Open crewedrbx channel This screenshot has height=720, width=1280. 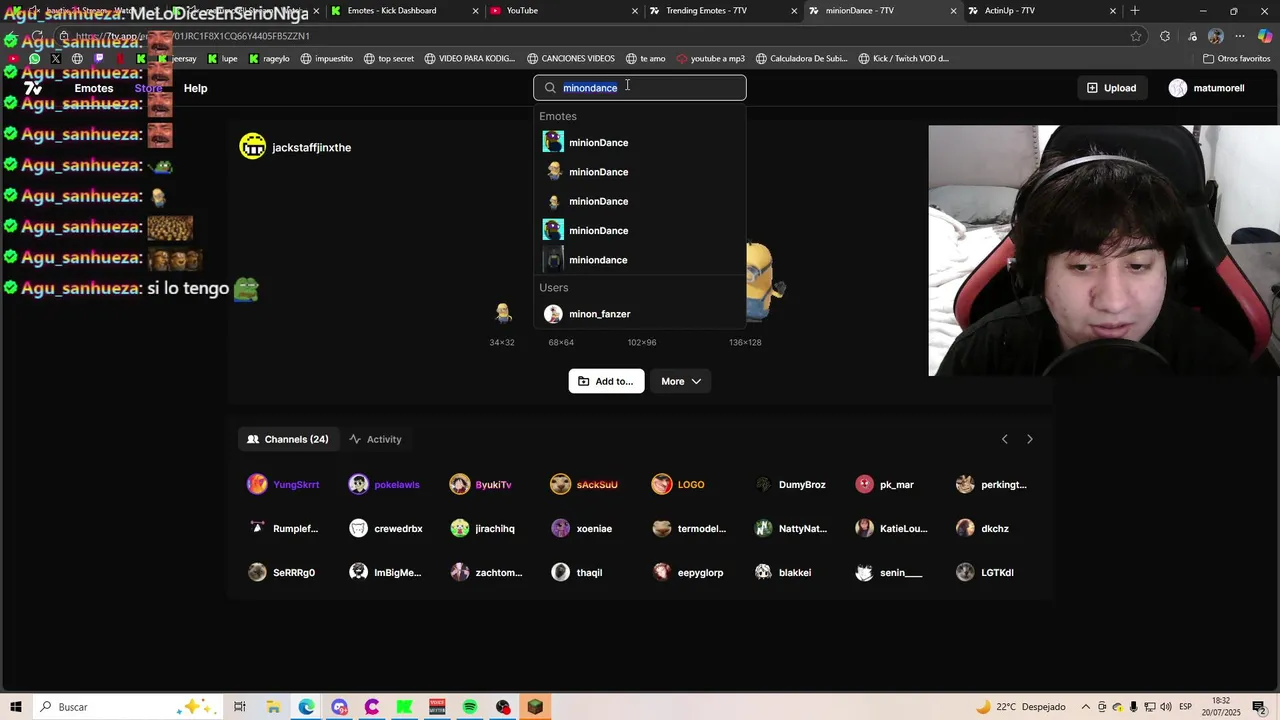(386, 529)
